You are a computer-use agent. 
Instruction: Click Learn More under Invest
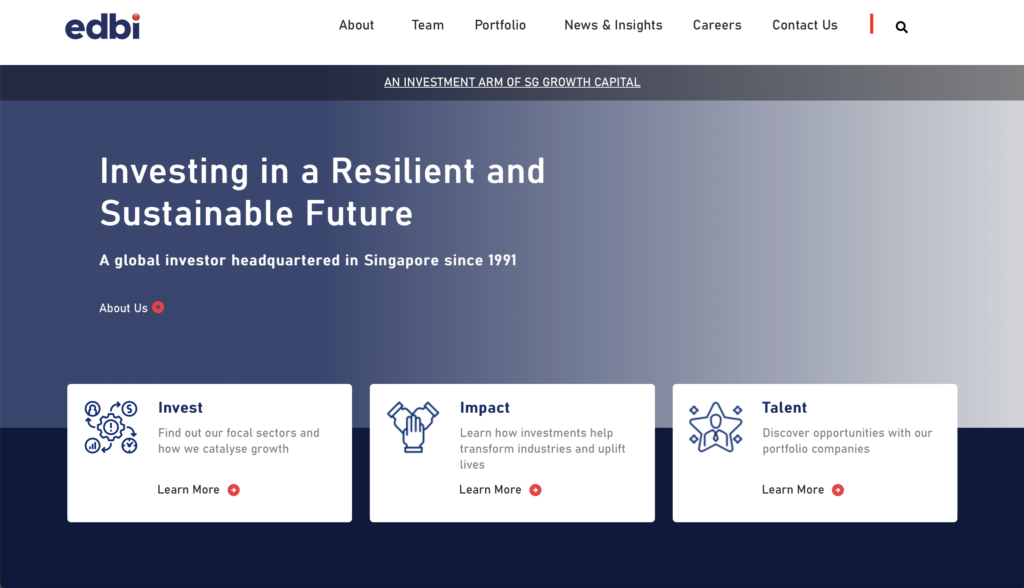click(188, 489)
